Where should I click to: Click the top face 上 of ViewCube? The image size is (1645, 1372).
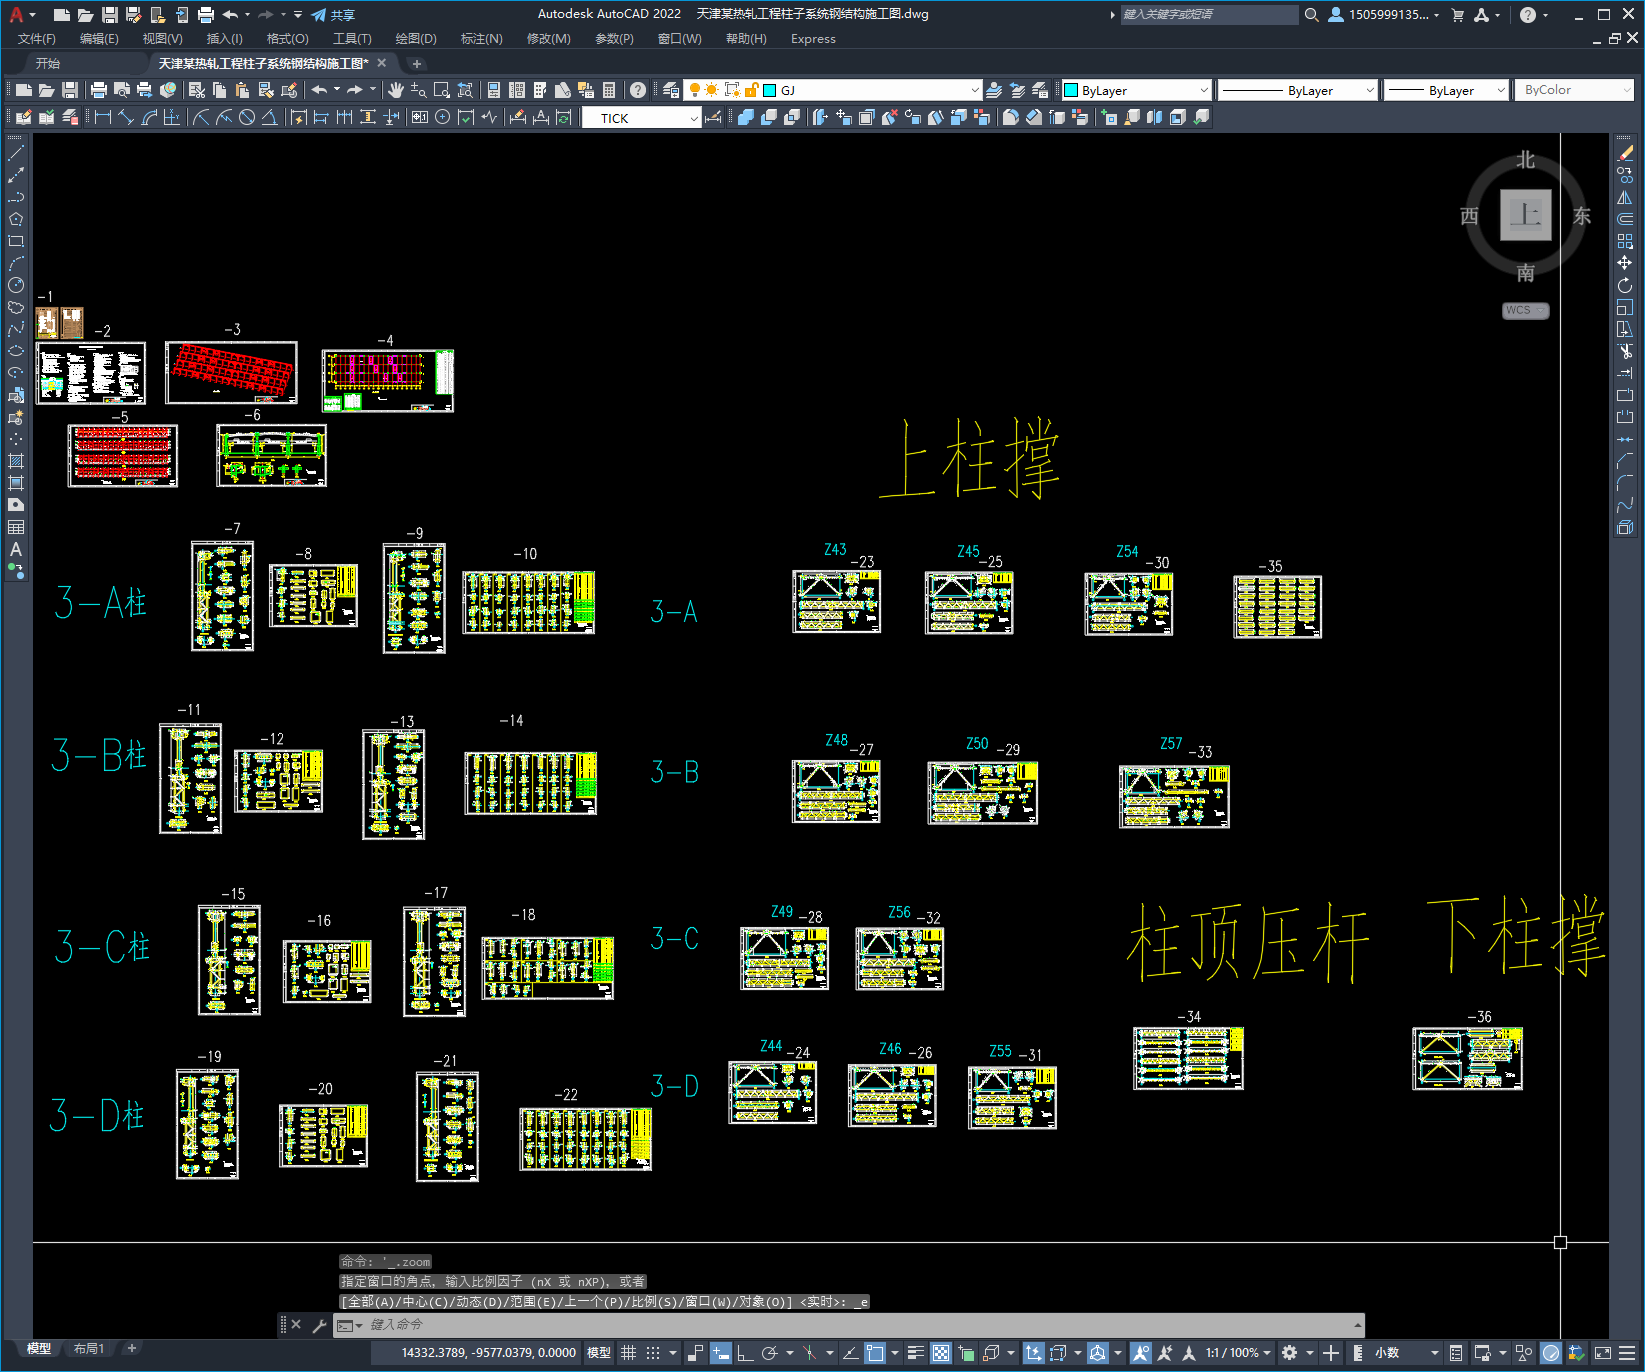[x=1525, y=215]
